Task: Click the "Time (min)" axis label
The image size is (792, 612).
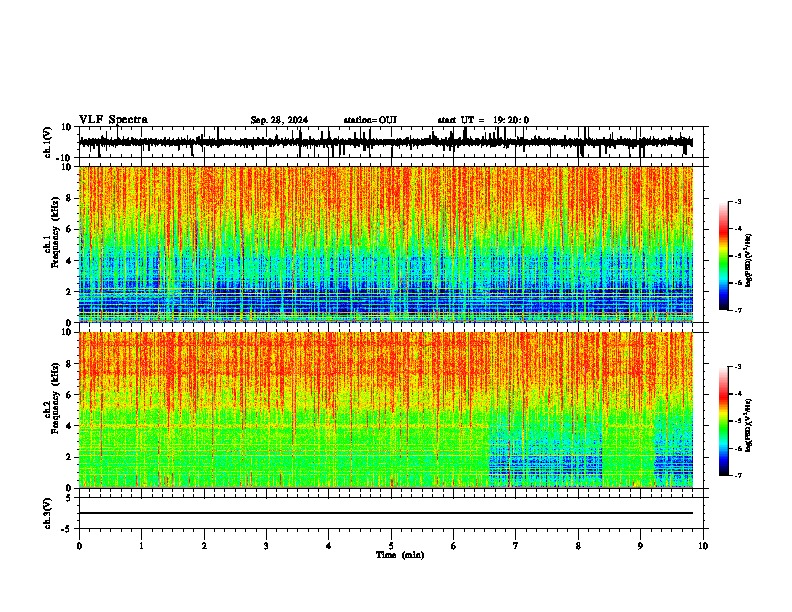Action: tap(400, 555)
